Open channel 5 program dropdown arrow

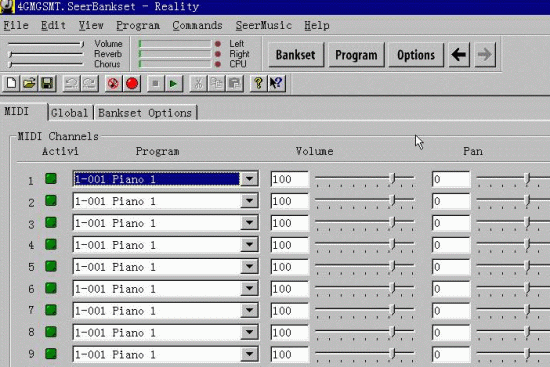tap(249, 267)
